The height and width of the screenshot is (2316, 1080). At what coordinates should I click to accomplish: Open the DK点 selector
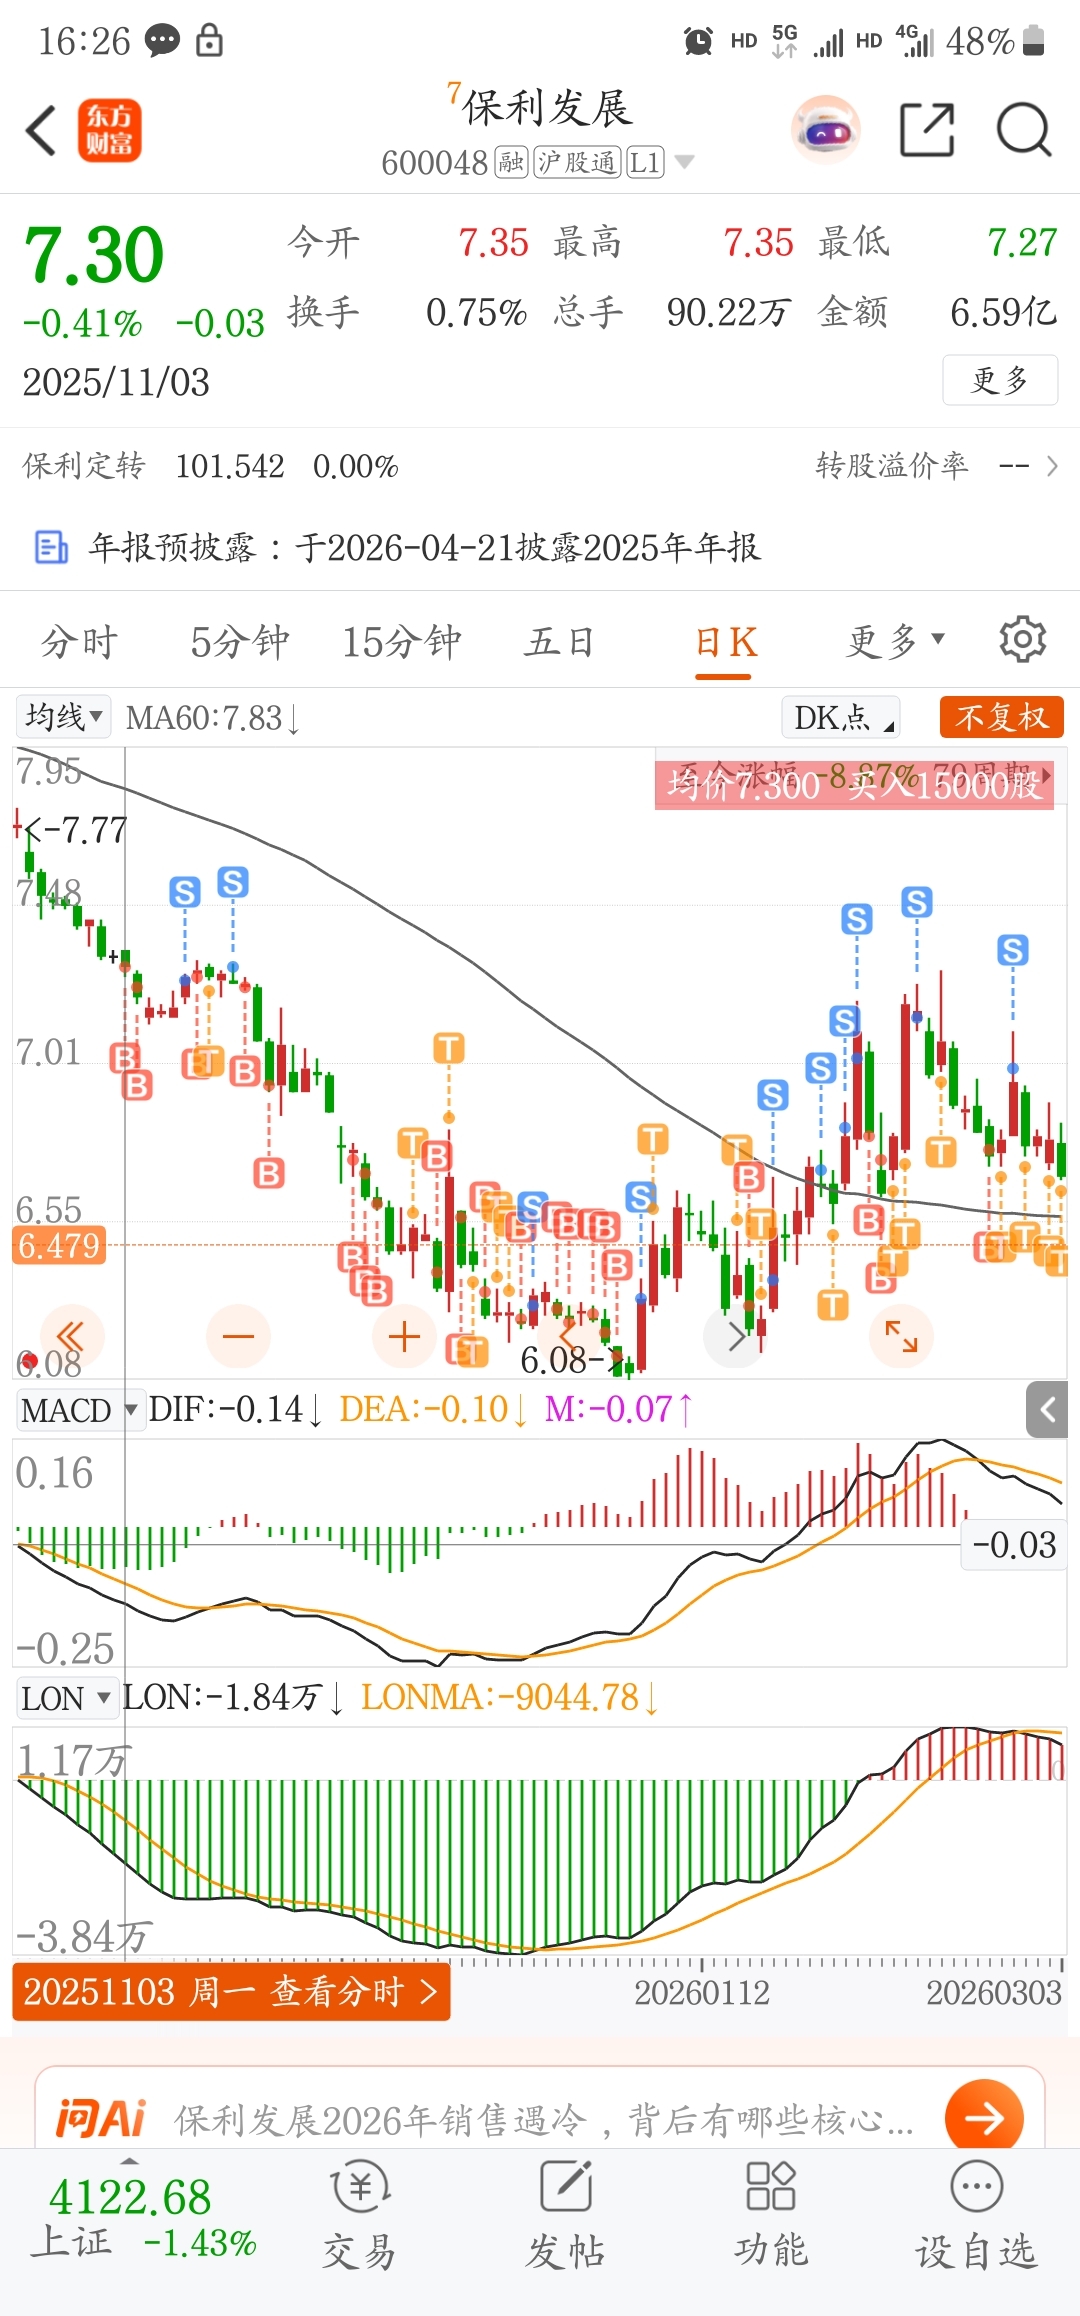[x=841, y=717]
